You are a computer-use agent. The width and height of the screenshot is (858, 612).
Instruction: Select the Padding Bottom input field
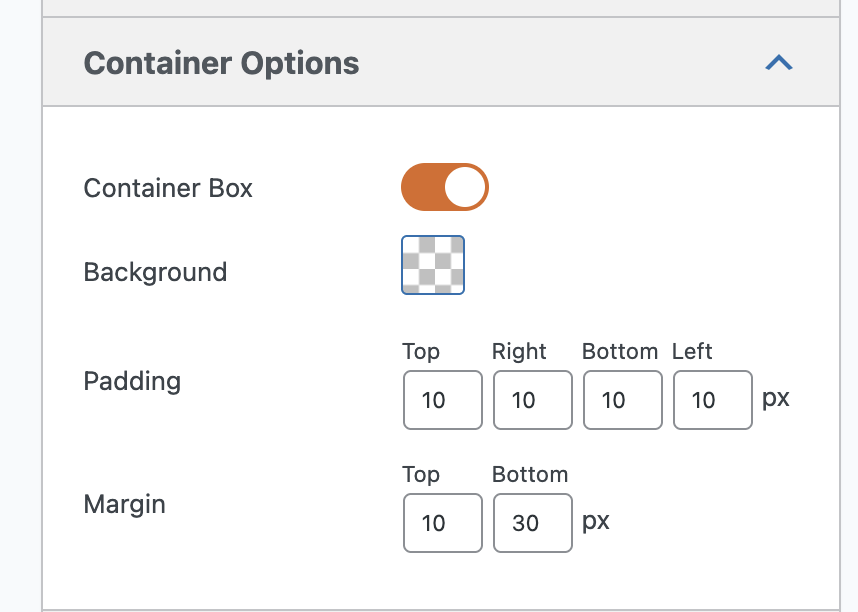tap(623, 400)
